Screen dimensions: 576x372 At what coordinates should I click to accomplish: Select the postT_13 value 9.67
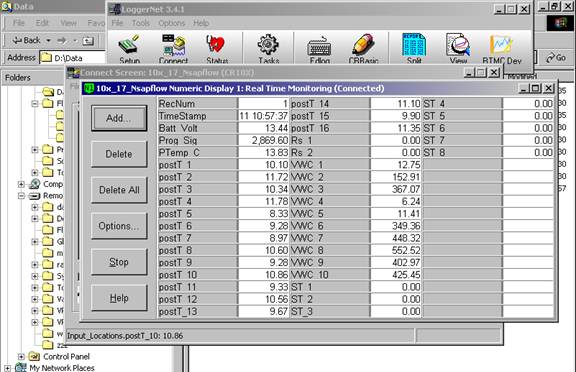tap(264, 311)
